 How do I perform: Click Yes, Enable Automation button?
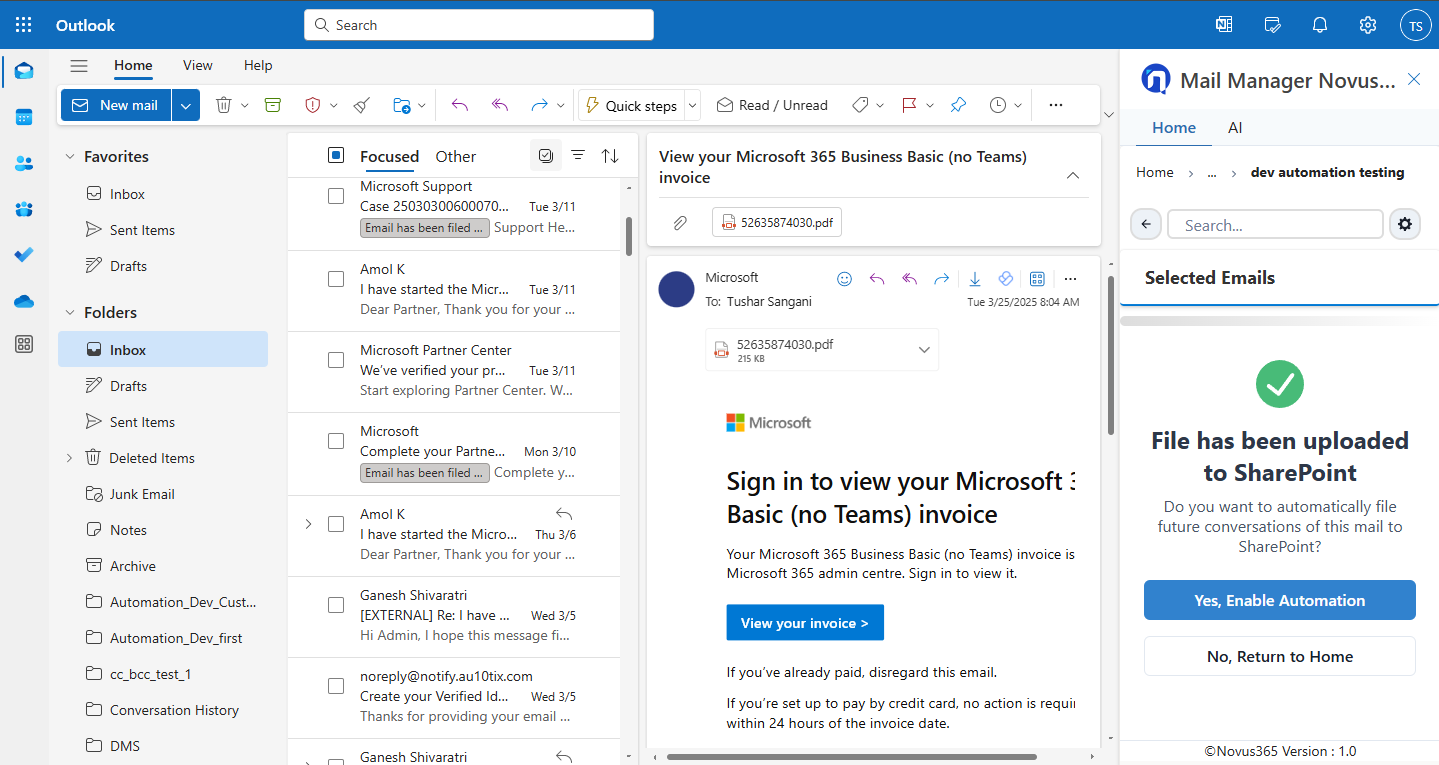pos(1280,600)
